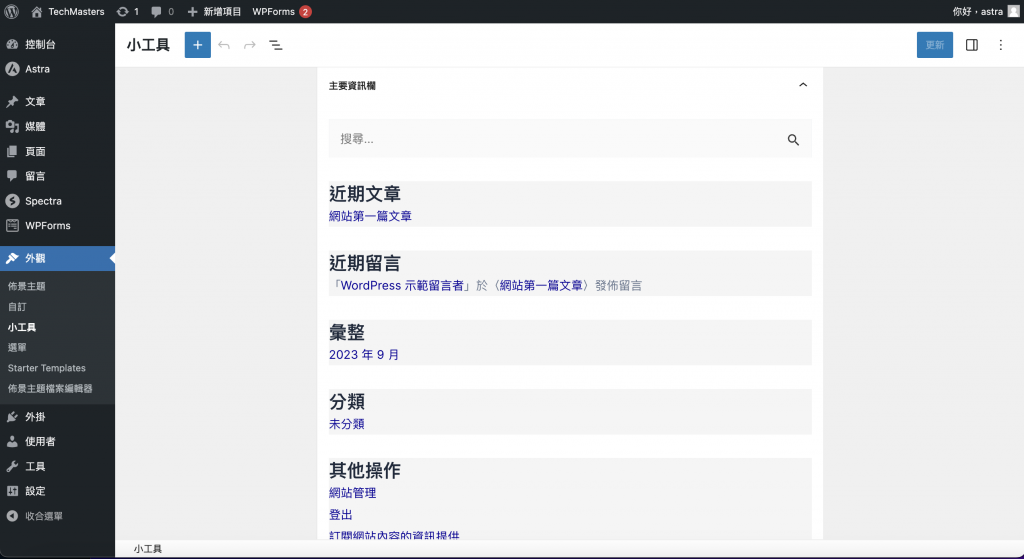Screen dimensions: 1024x559
Task: Open 留言 comments in sidebar
Action: click(x=57, y=176)
